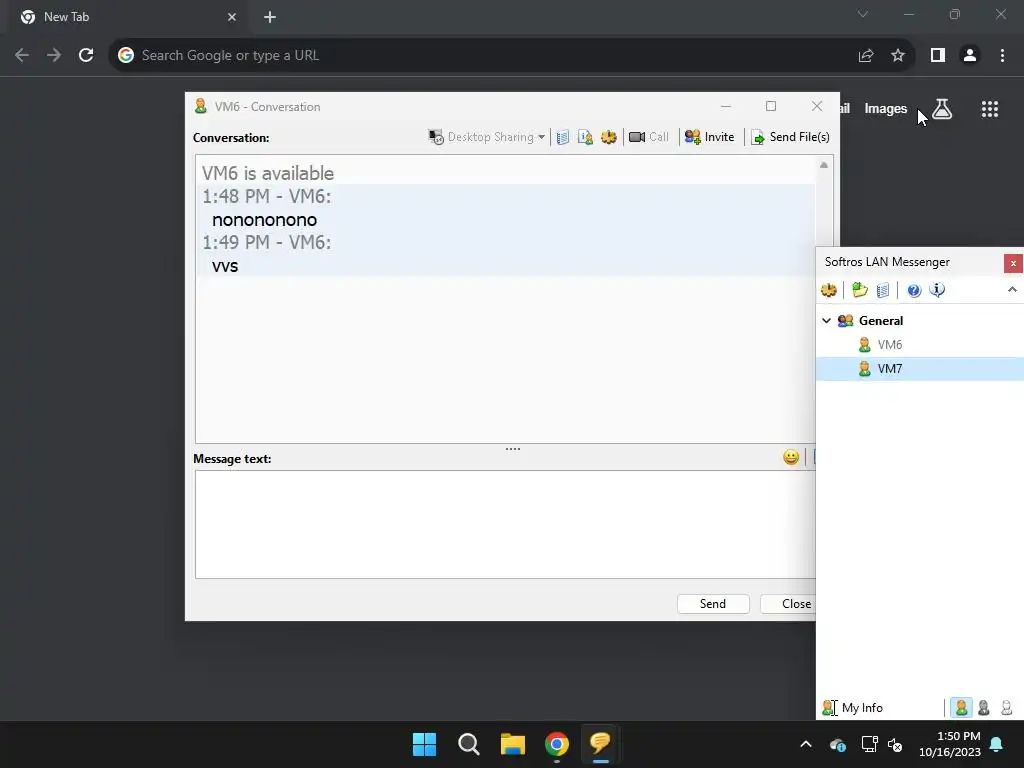Share this page from Chrome address bar

click(x=866, y=56)
